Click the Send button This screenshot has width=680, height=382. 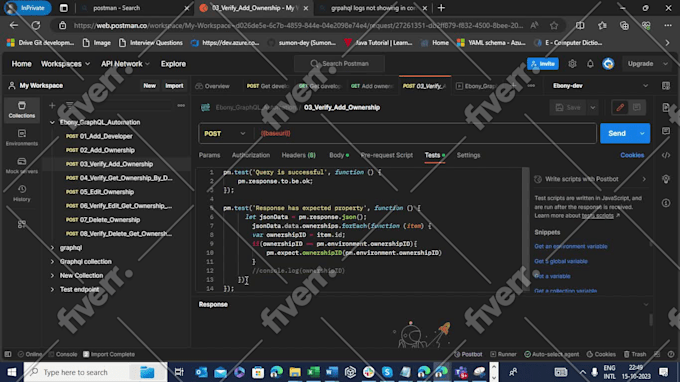[x=617, y=134]
